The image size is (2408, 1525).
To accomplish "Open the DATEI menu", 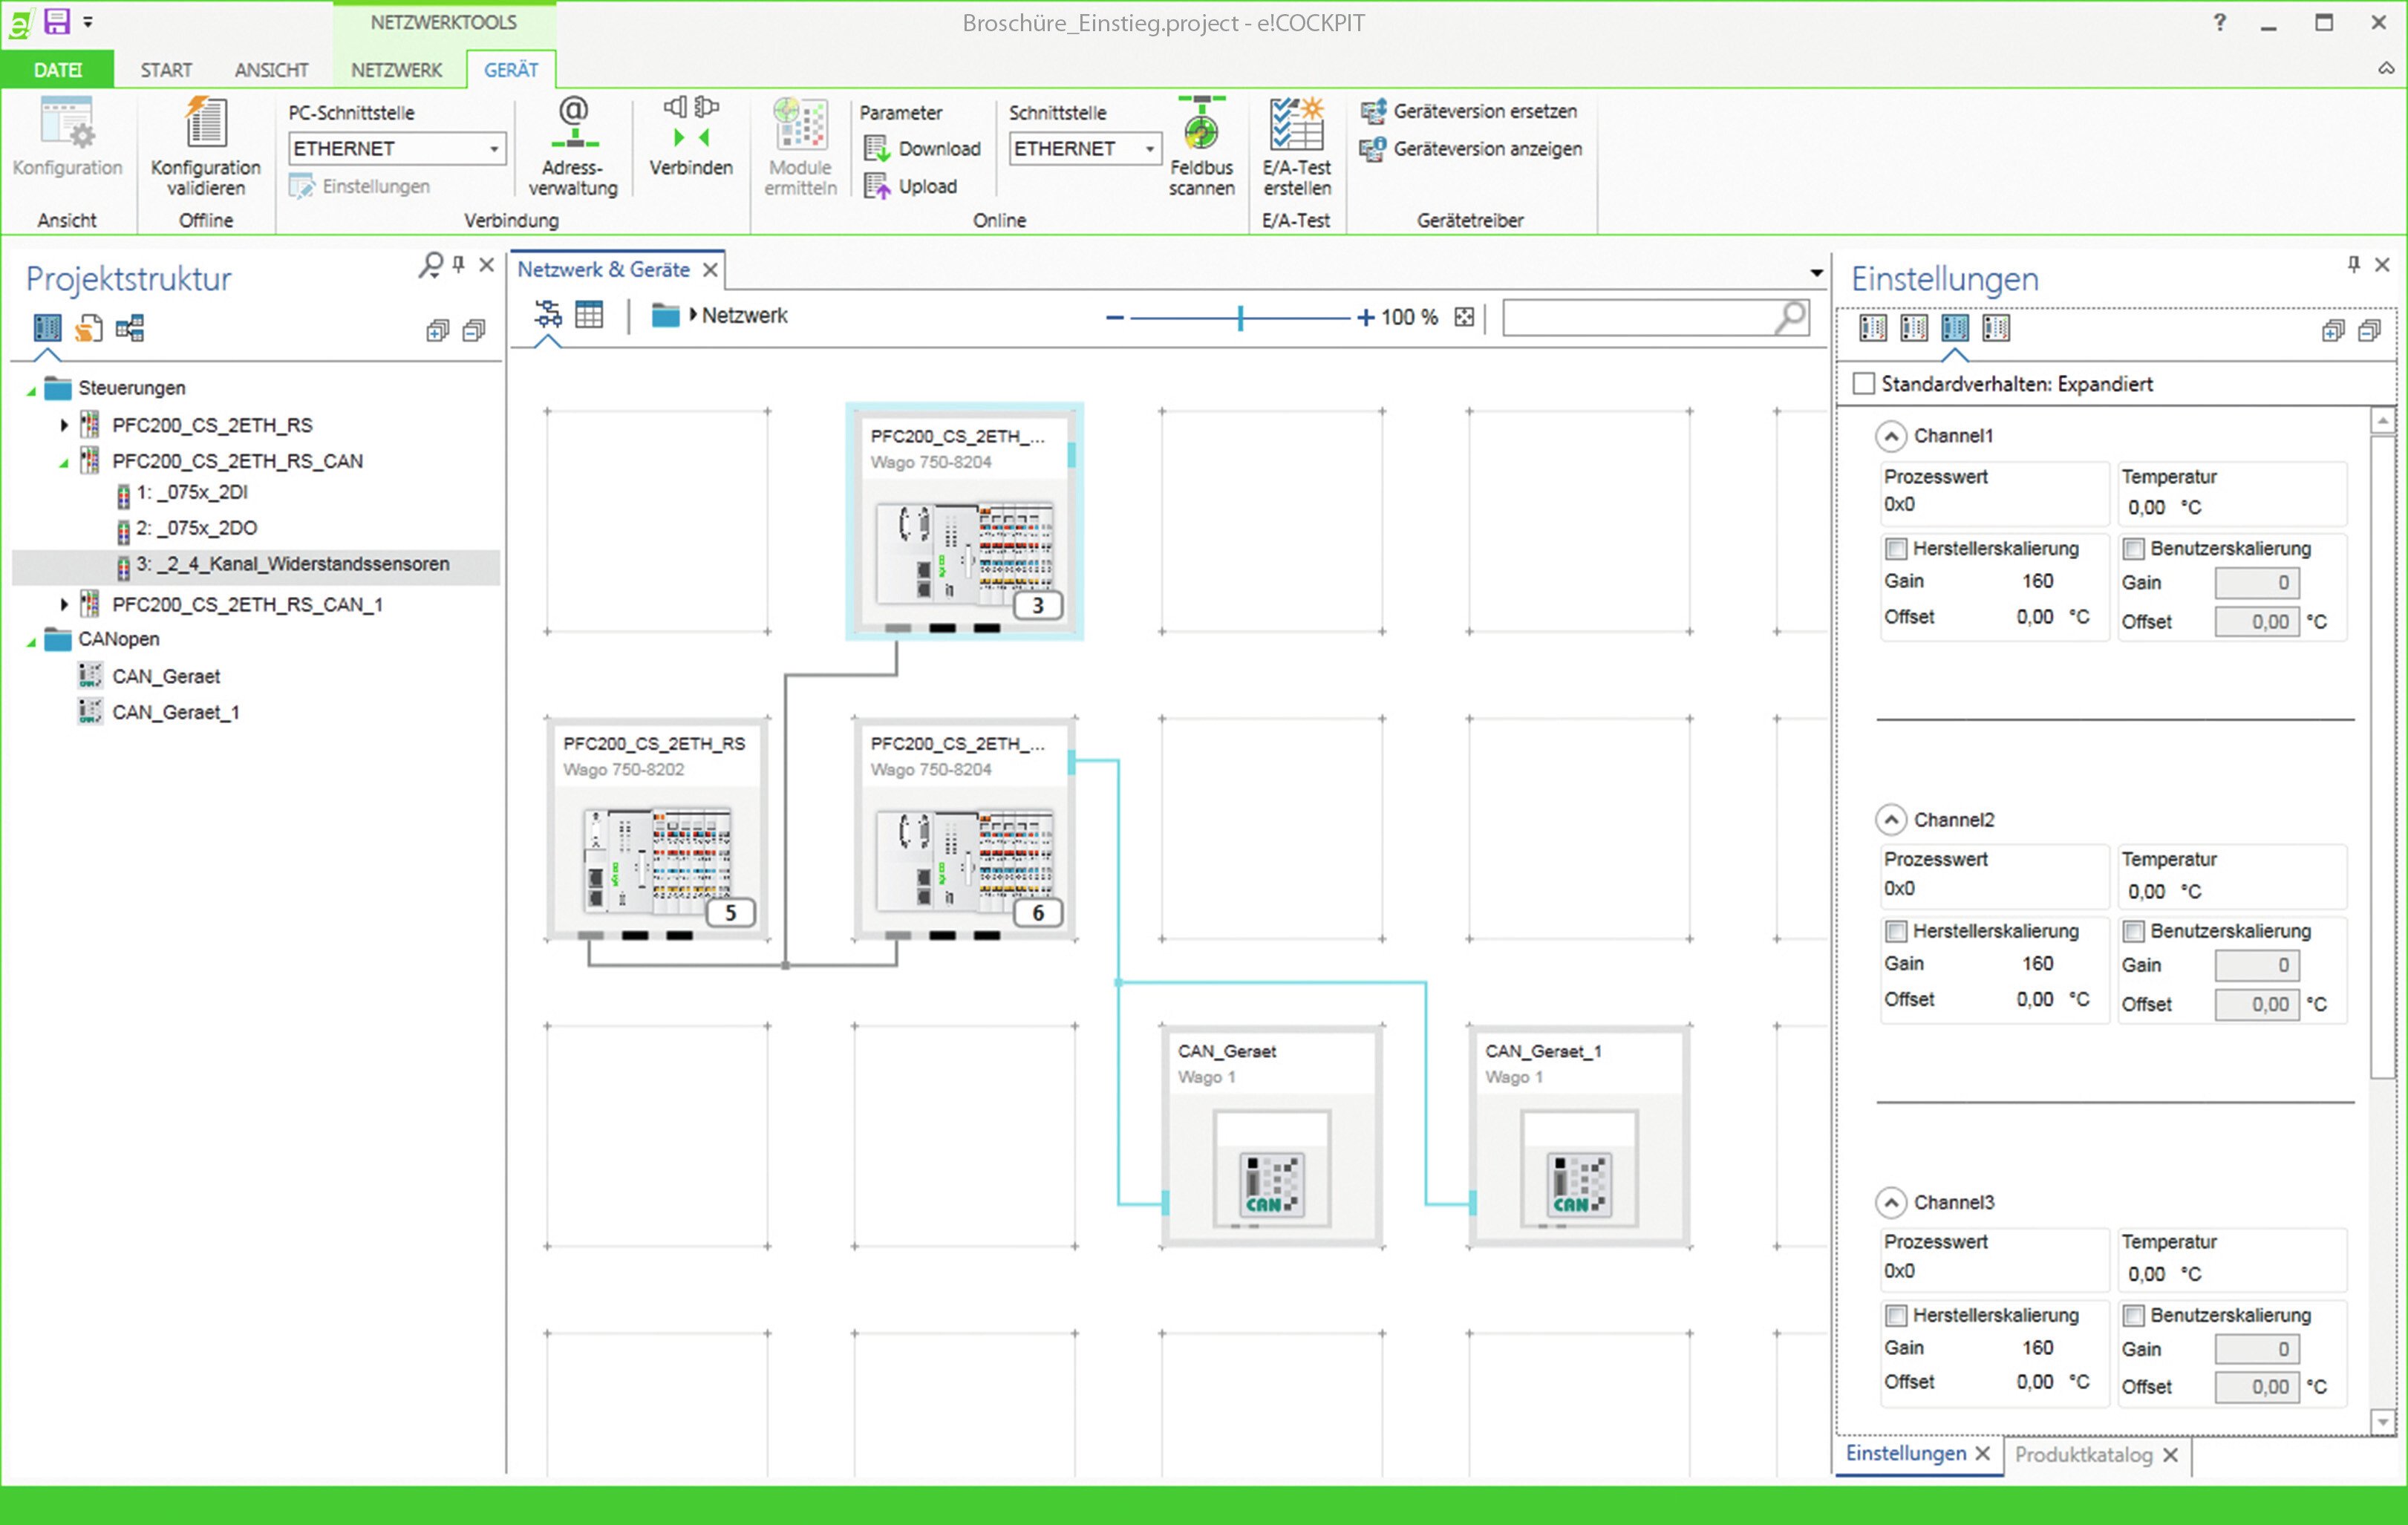I will 57,70.
